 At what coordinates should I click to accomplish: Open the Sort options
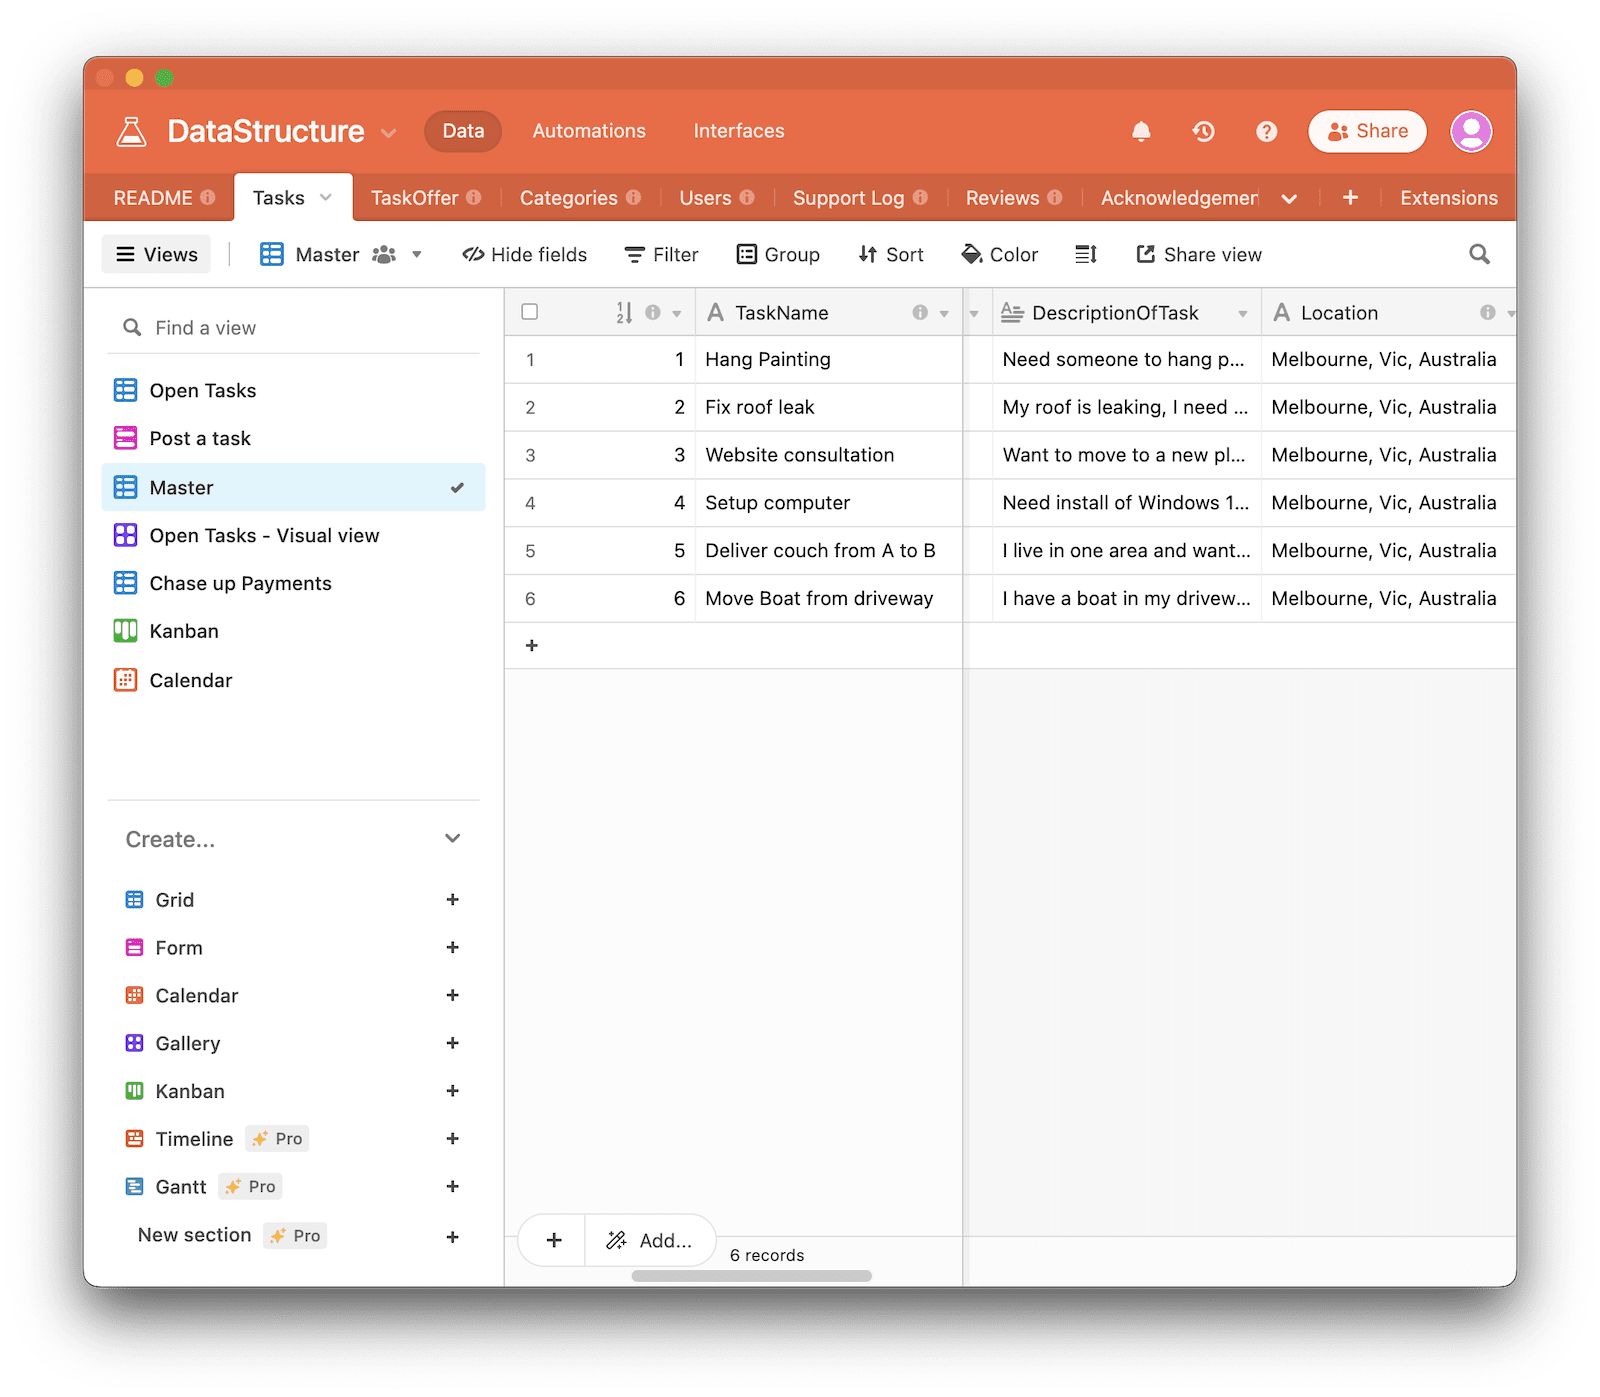coord(890,254)
